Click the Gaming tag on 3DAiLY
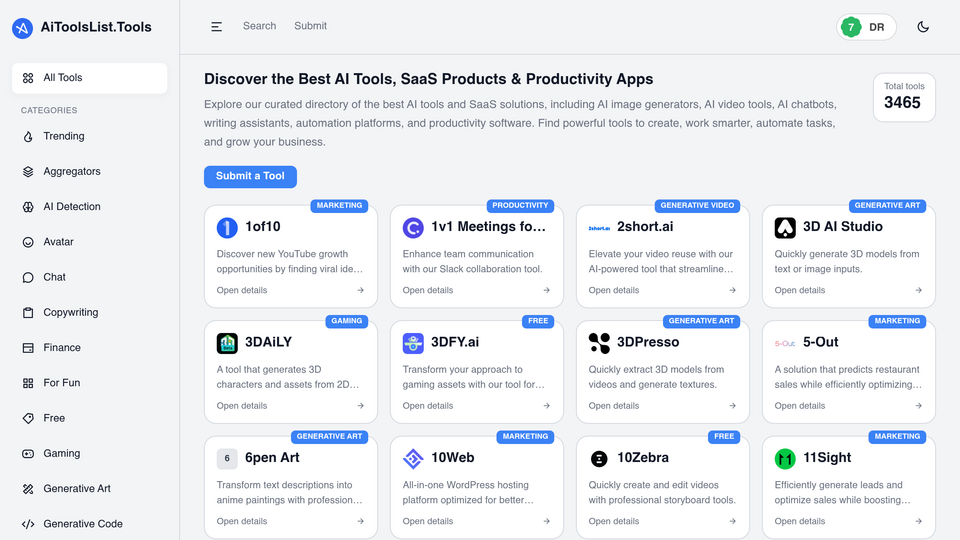 coord(347,321)
